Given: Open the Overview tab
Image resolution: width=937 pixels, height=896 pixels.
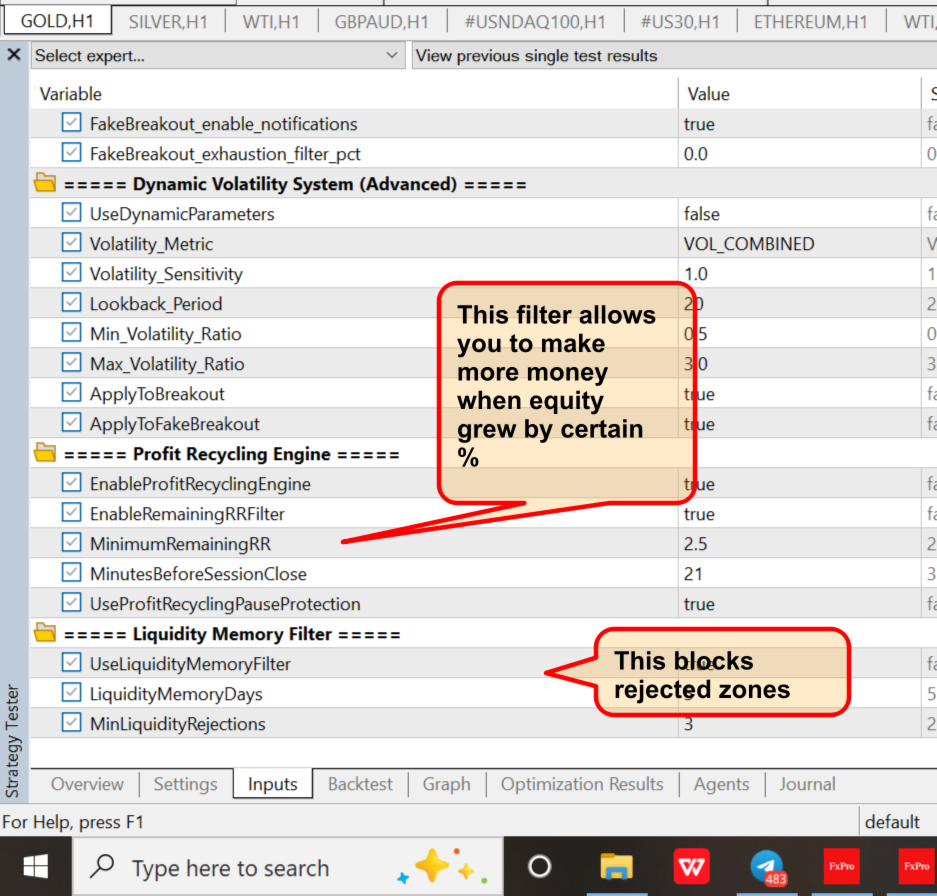Looking at the screenshot, I should (x=87, y=784).
